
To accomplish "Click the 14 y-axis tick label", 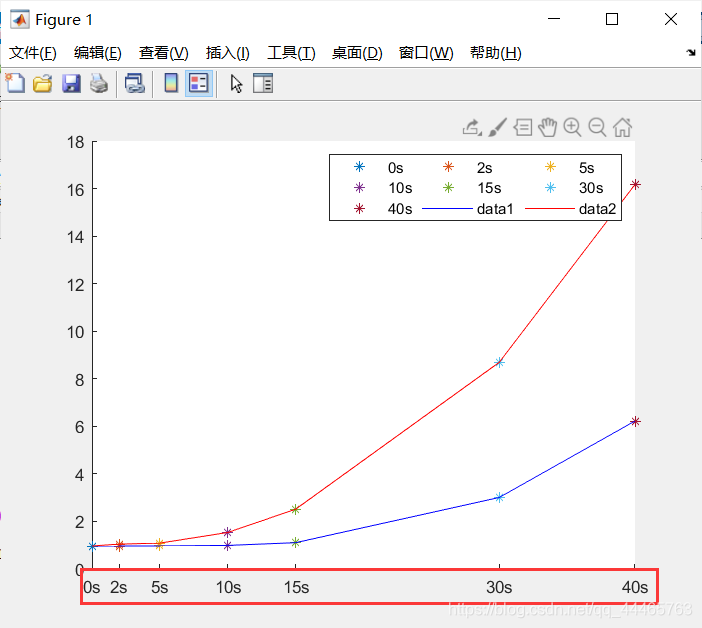I will coord(76,237).
